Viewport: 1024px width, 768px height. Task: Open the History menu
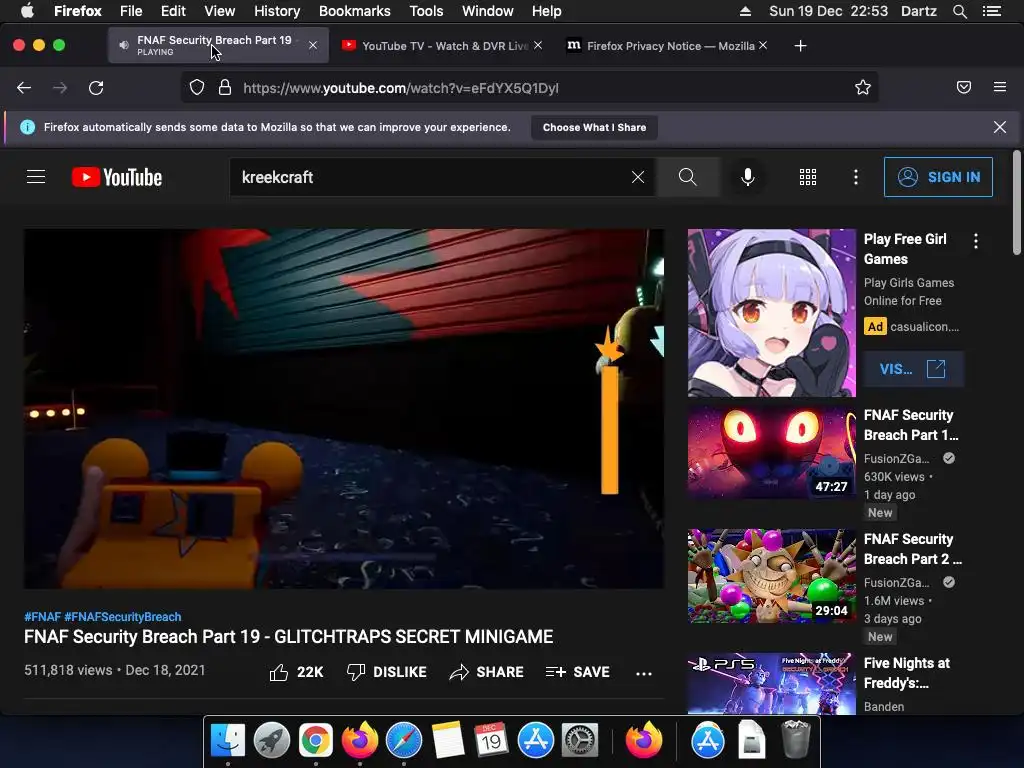pos(277,11)
